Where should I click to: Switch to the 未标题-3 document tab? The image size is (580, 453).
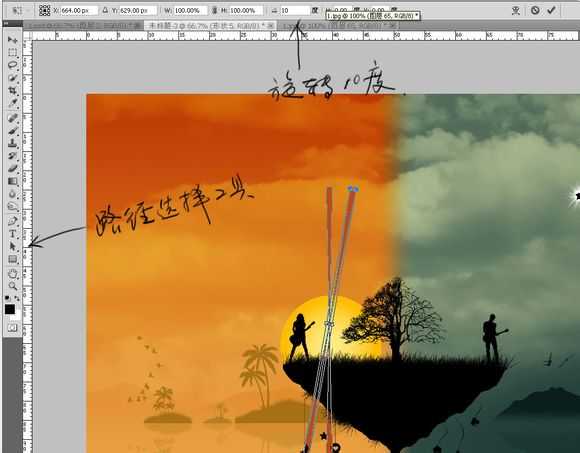pos(209,26)
